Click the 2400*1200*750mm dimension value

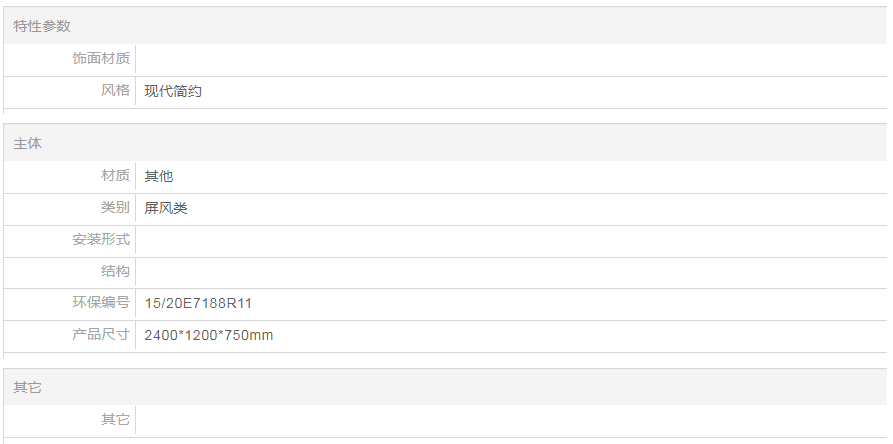pos(208,335)
